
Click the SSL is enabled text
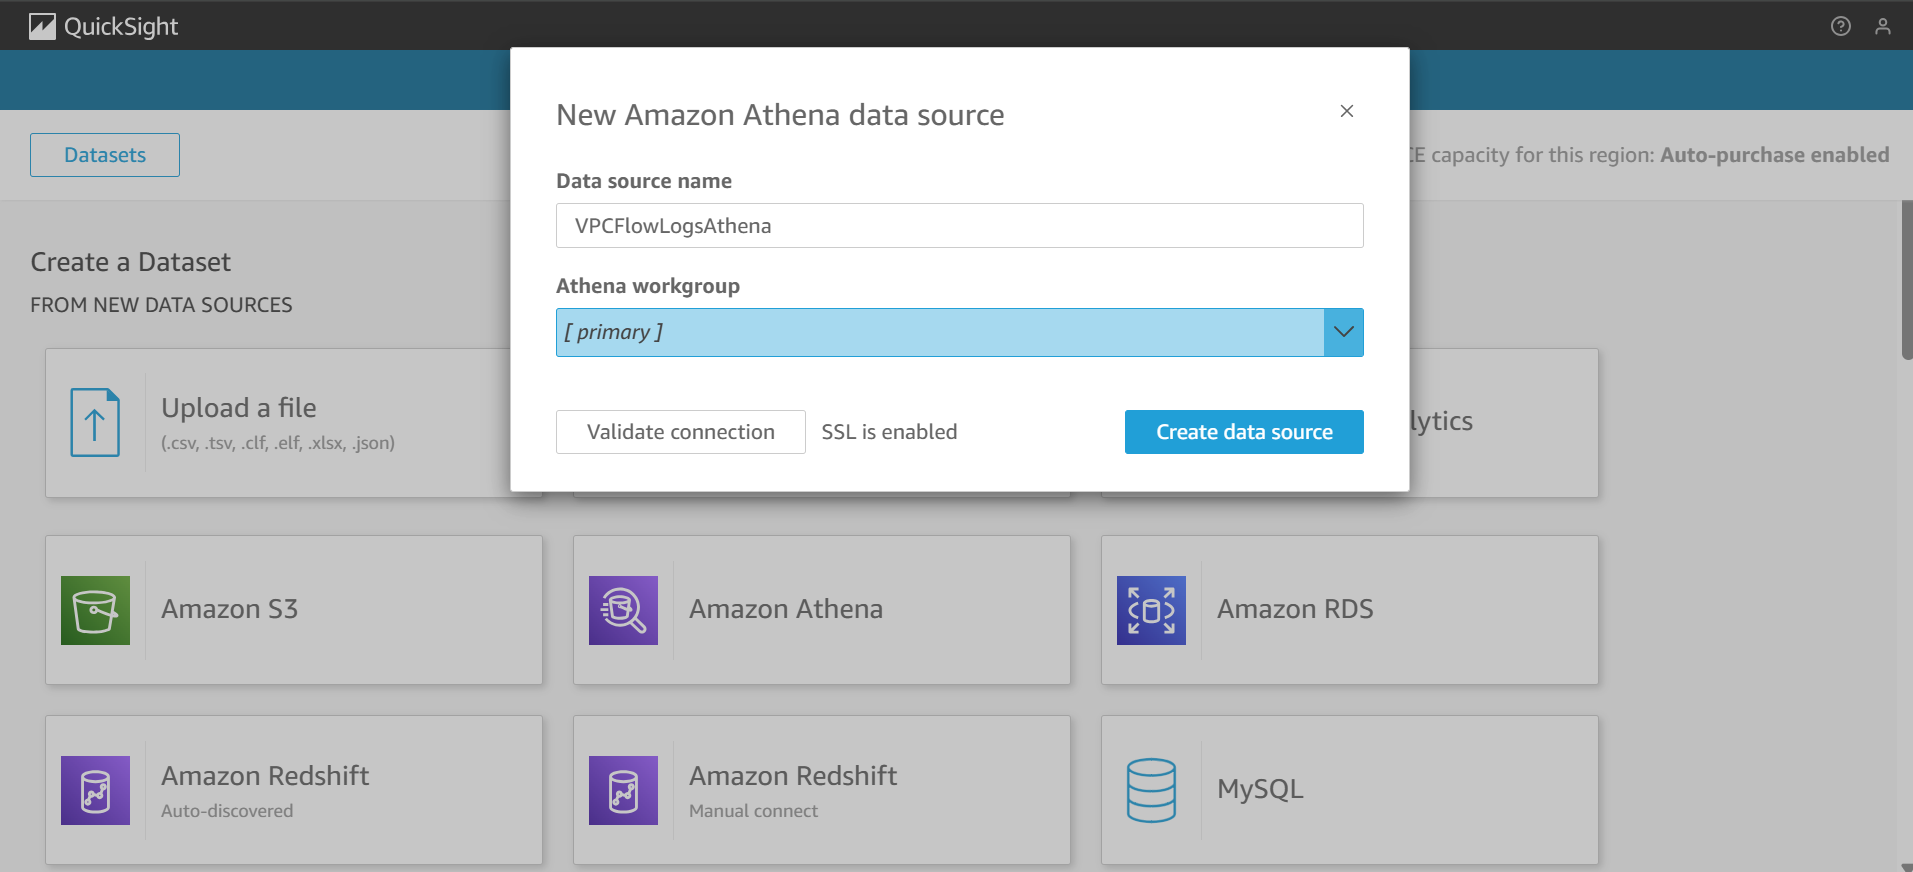click(889, 432)
